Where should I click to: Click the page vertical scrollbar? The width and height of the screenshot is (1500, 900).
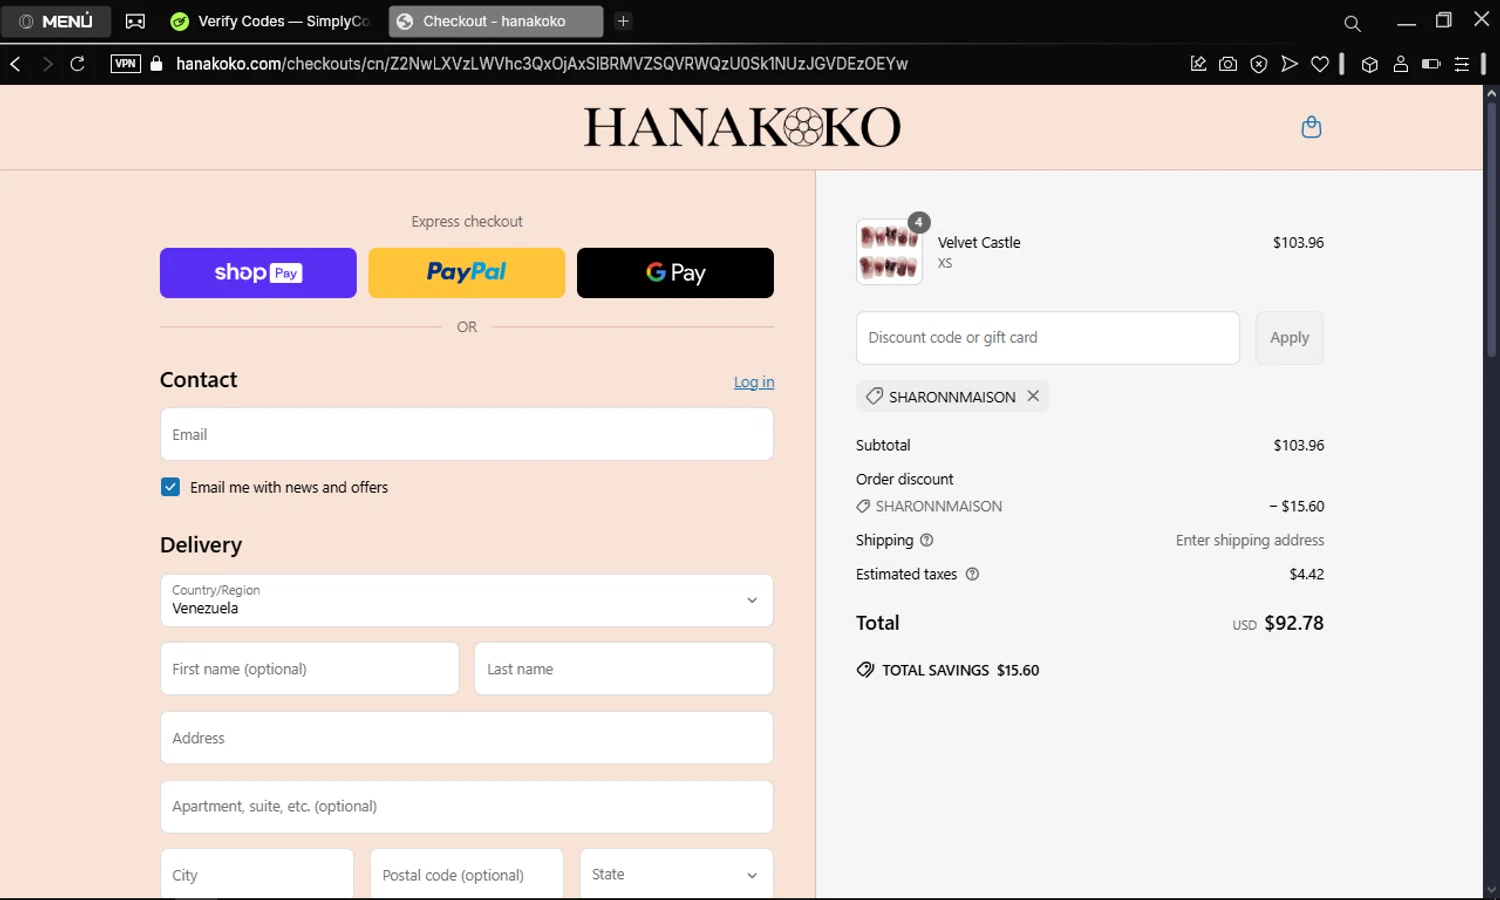(1491, 230)
